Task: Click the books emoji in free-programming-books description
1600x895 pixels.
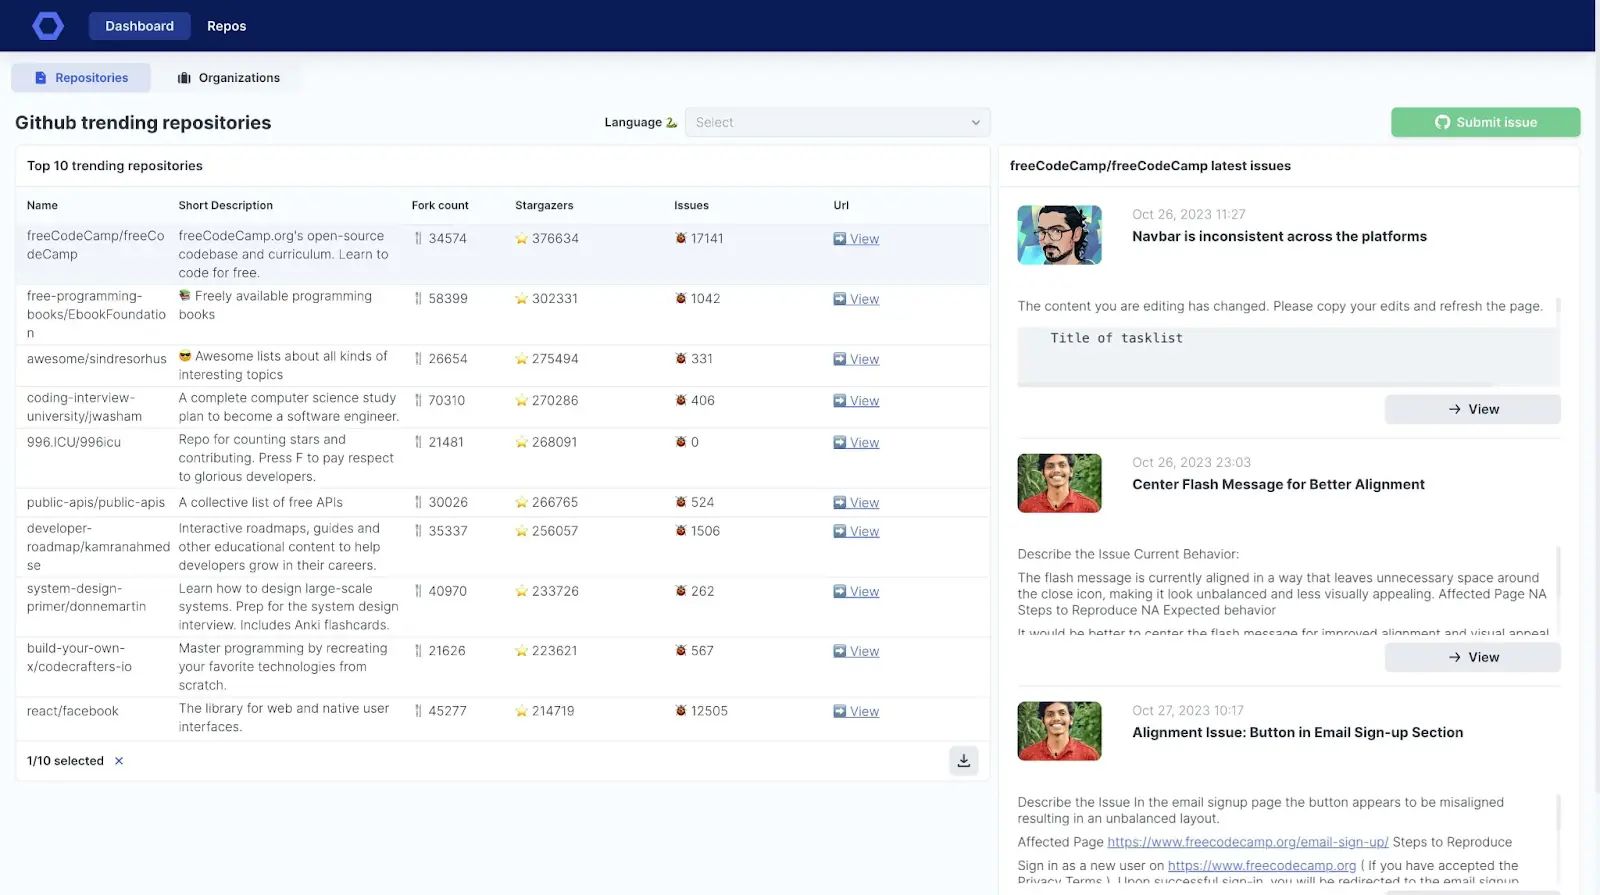Action: 185,296
